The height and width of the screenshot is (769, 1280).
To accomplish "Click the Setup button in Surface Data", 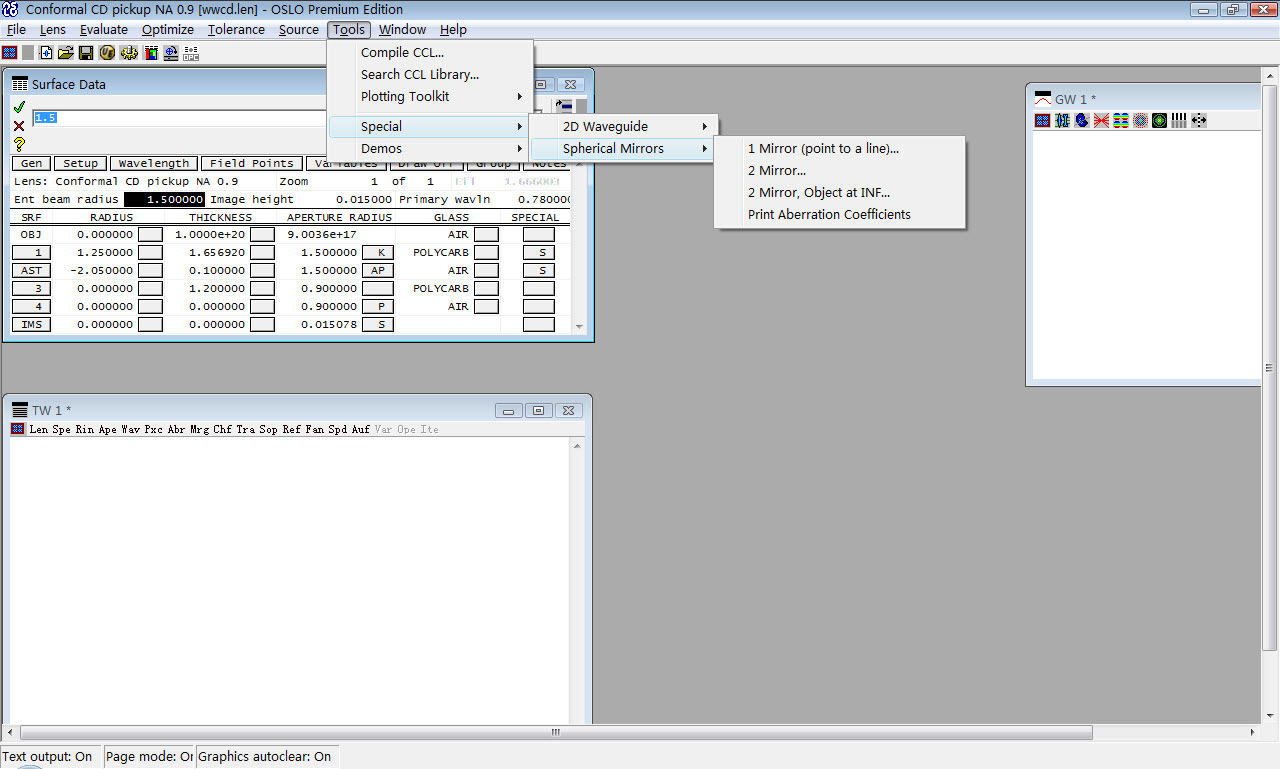I will pos(81,163).
